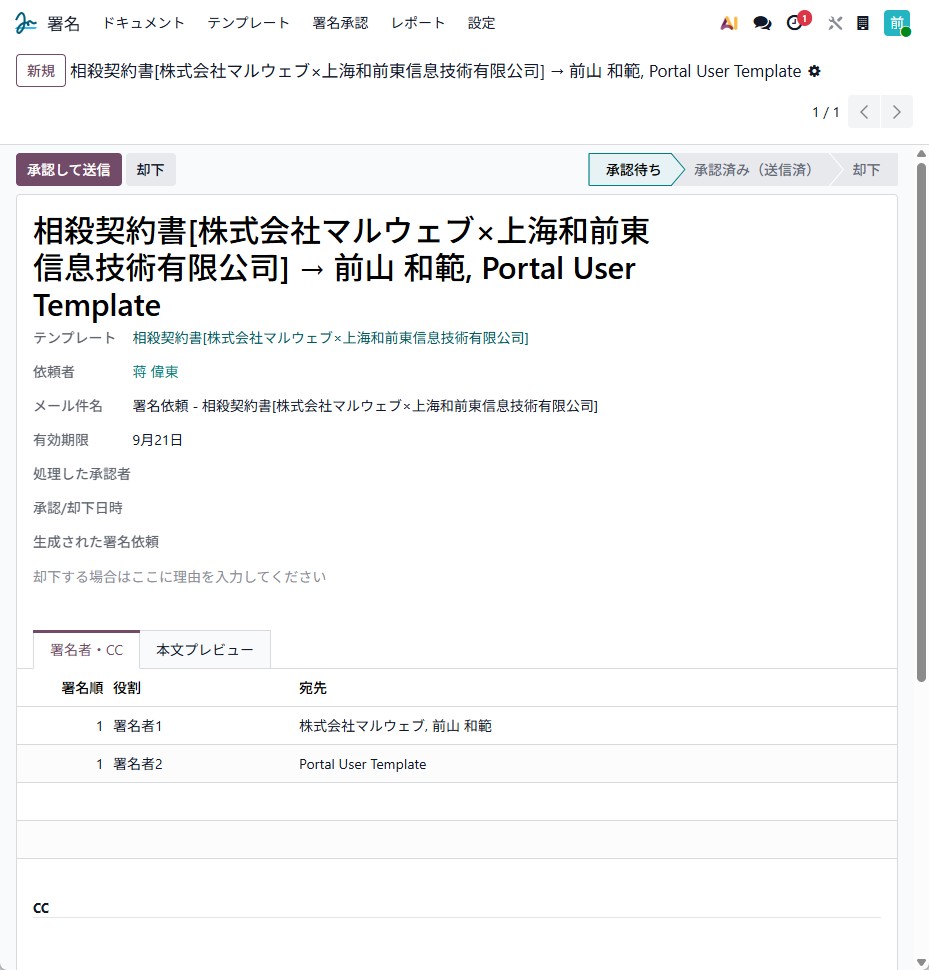The height and width of the screenshot is (970, 929).
Task: Go to next record arrow
Action: 896,112
